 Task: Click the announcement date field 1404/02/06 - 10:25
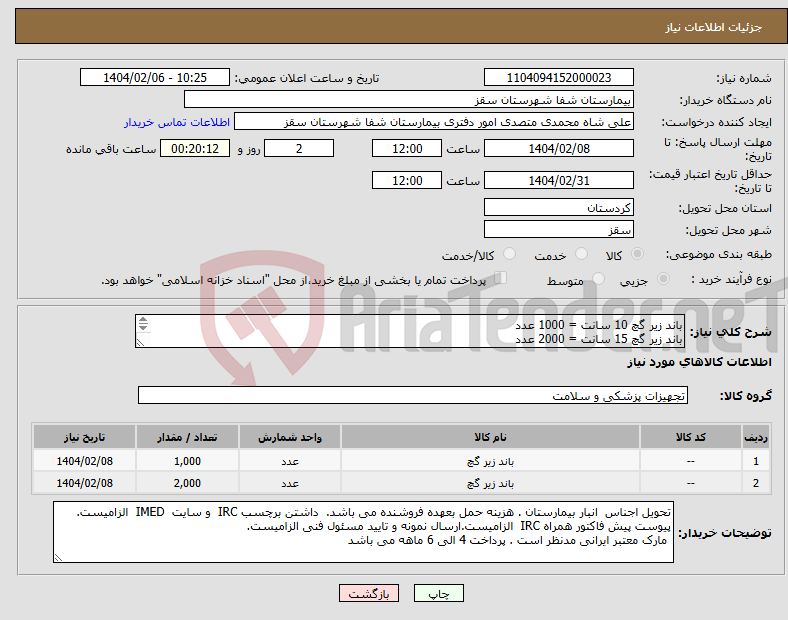click(x=155, y=78)
